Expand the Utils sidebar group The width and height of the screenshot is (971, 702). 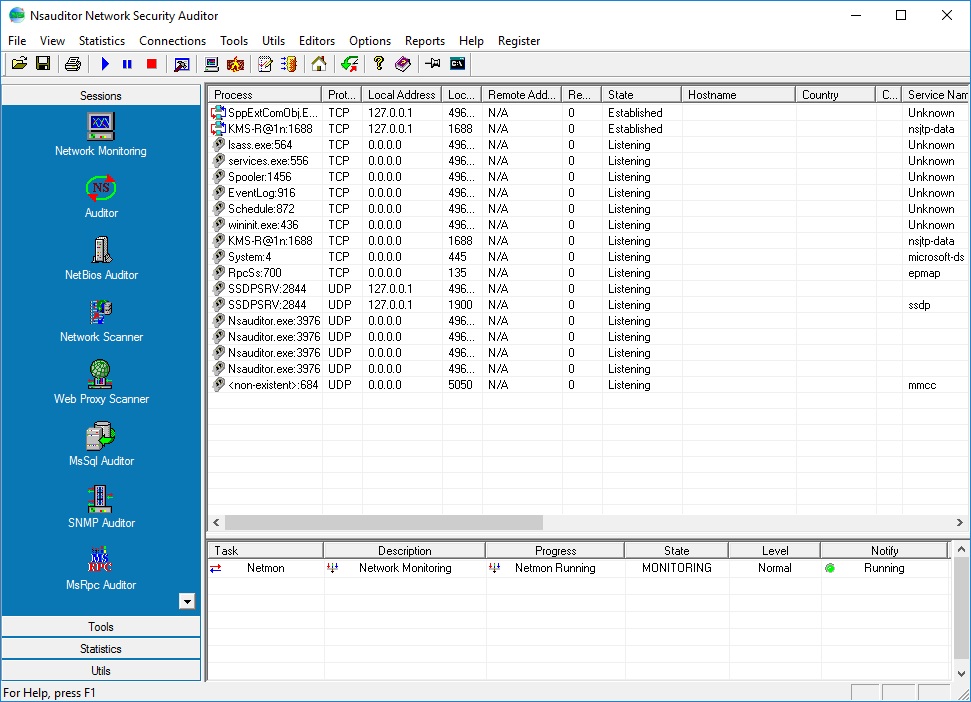tap(101, 670)
